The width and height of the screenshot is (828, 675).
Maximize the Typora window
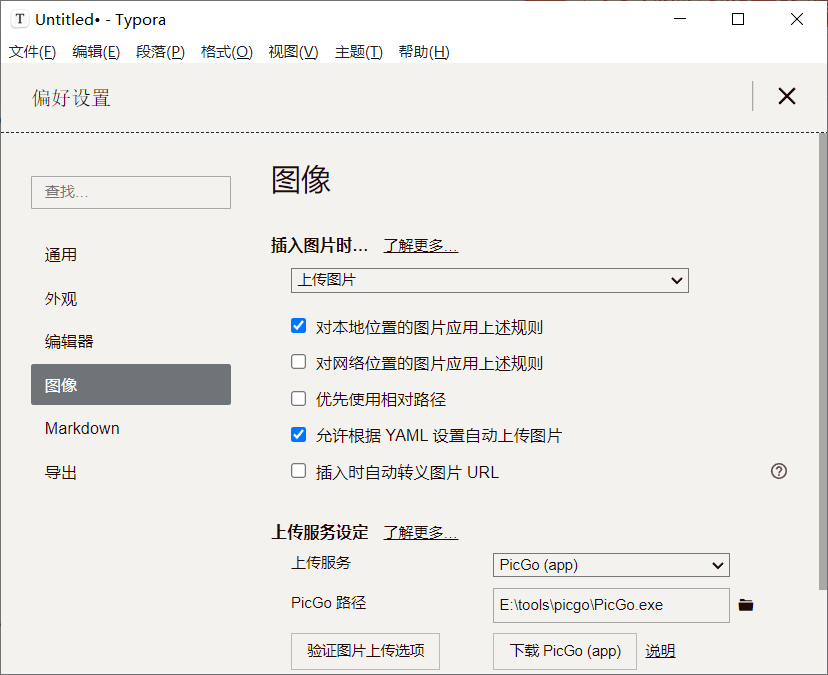pos(738,19)
